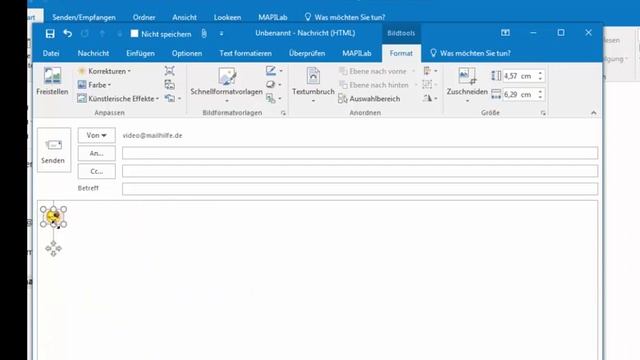Viewport: 640px width, 360px height.
Task: Open the Korrekturen dropdown
Action: (x=104, y=71)
